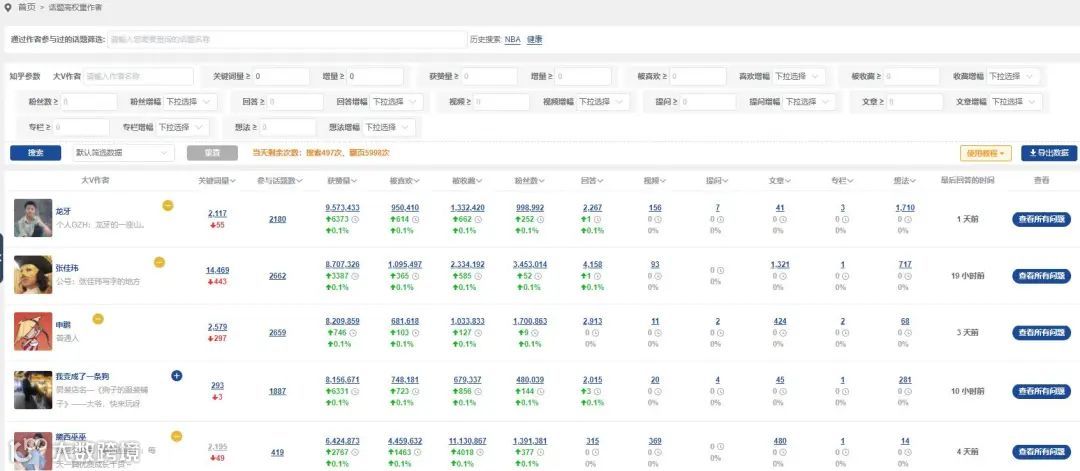Click the NBA history search link
The width and height of the screenshot is (1080, 471).
coord(512,40)
